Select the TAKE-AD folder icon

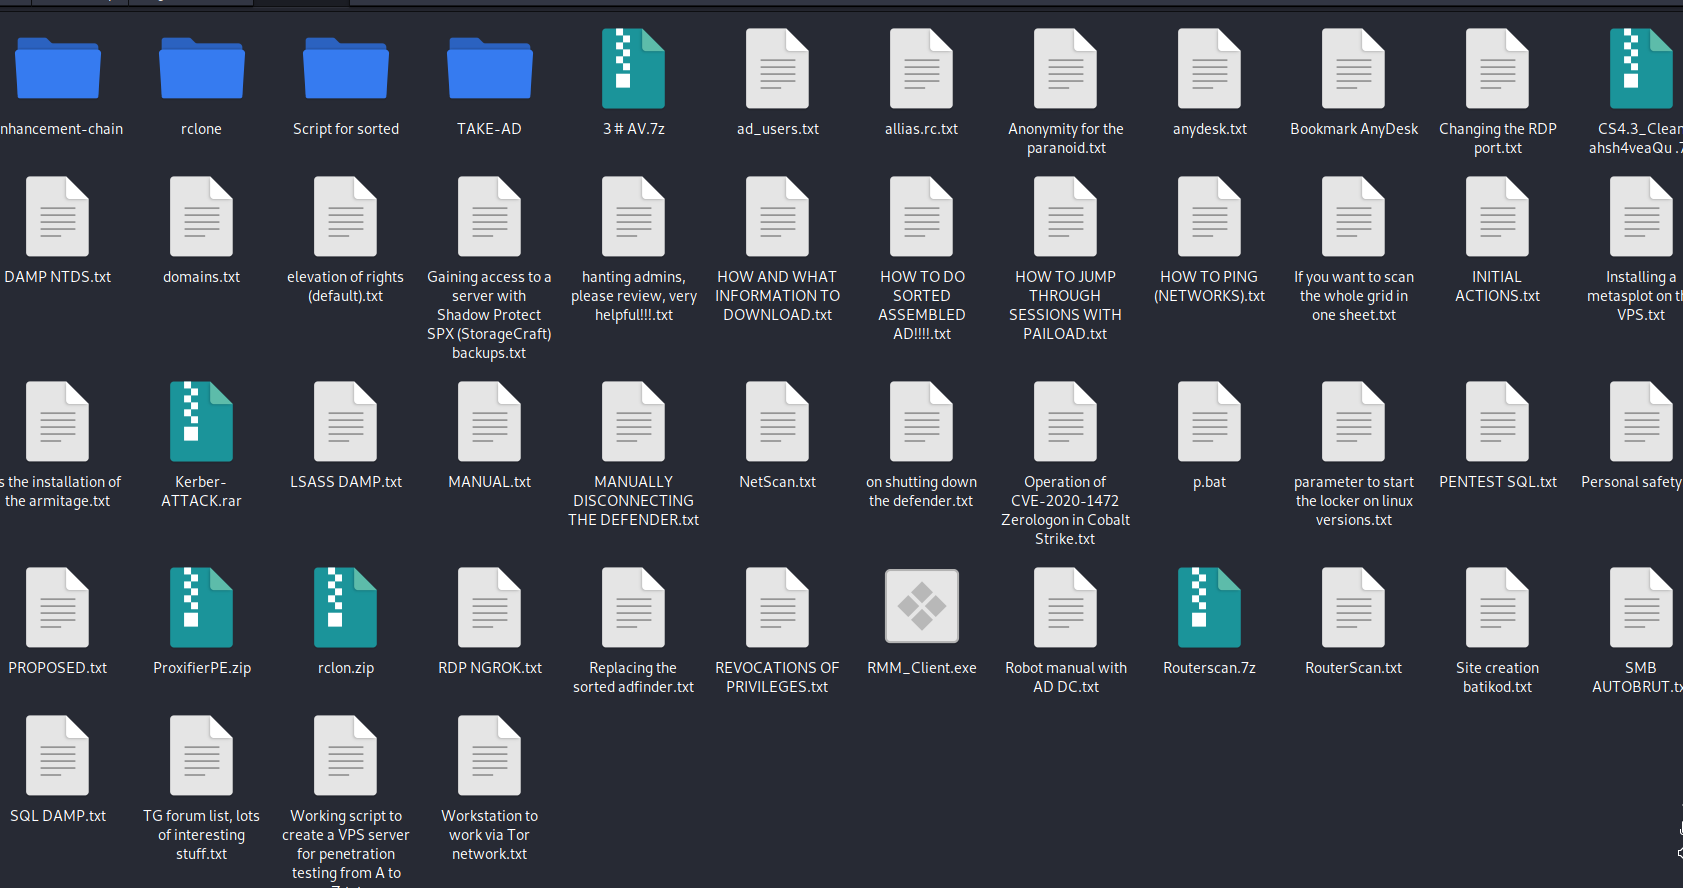[490, 68]
